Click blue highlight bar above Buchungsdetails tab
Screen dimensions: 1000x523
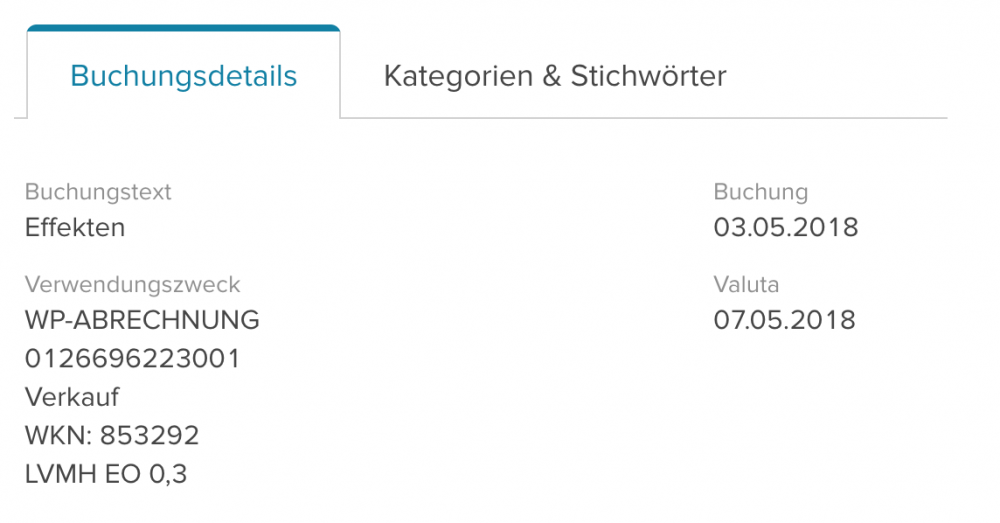(x=184, y=28)
